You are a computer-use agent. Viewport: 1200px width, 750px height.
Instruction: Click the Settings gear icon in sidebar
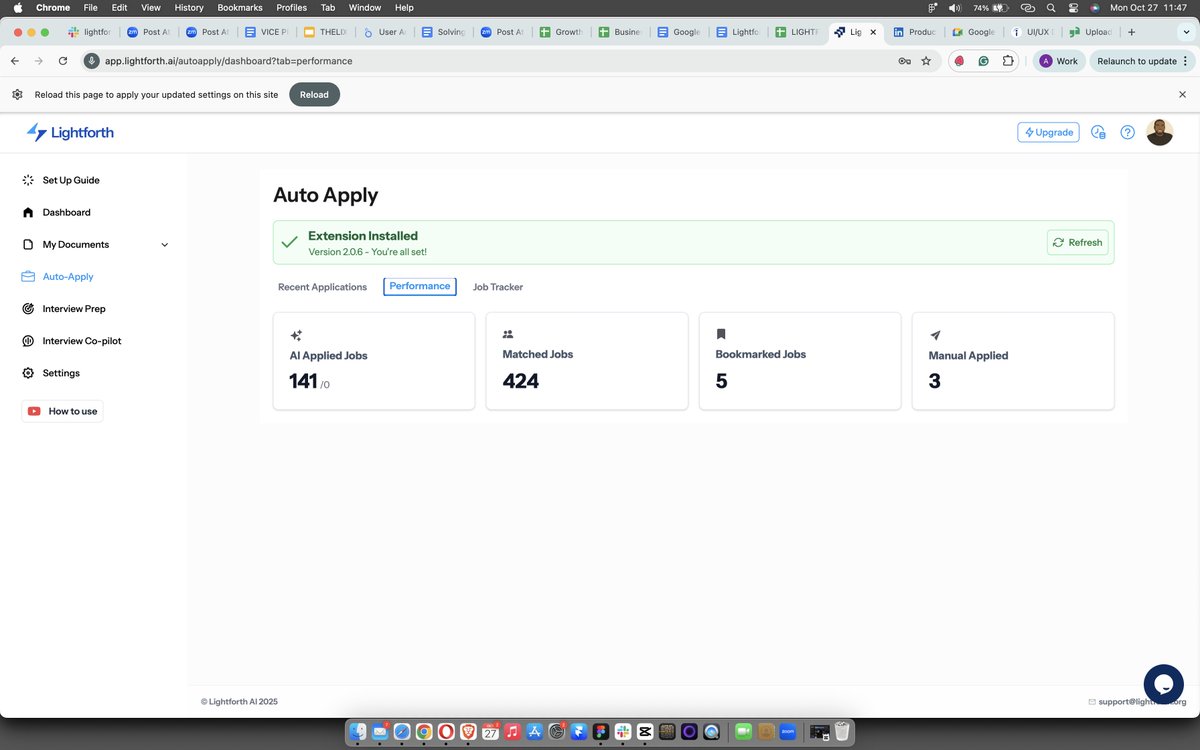[x=28, y=373]
